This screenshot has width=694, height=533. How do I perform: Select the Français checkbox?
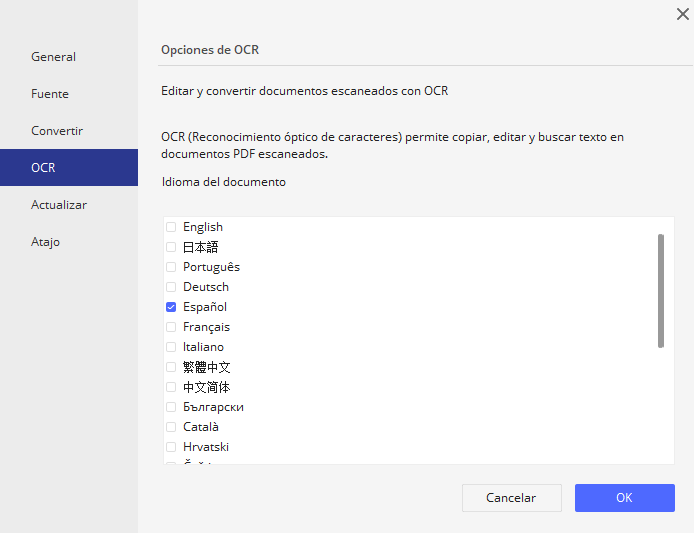171,327
